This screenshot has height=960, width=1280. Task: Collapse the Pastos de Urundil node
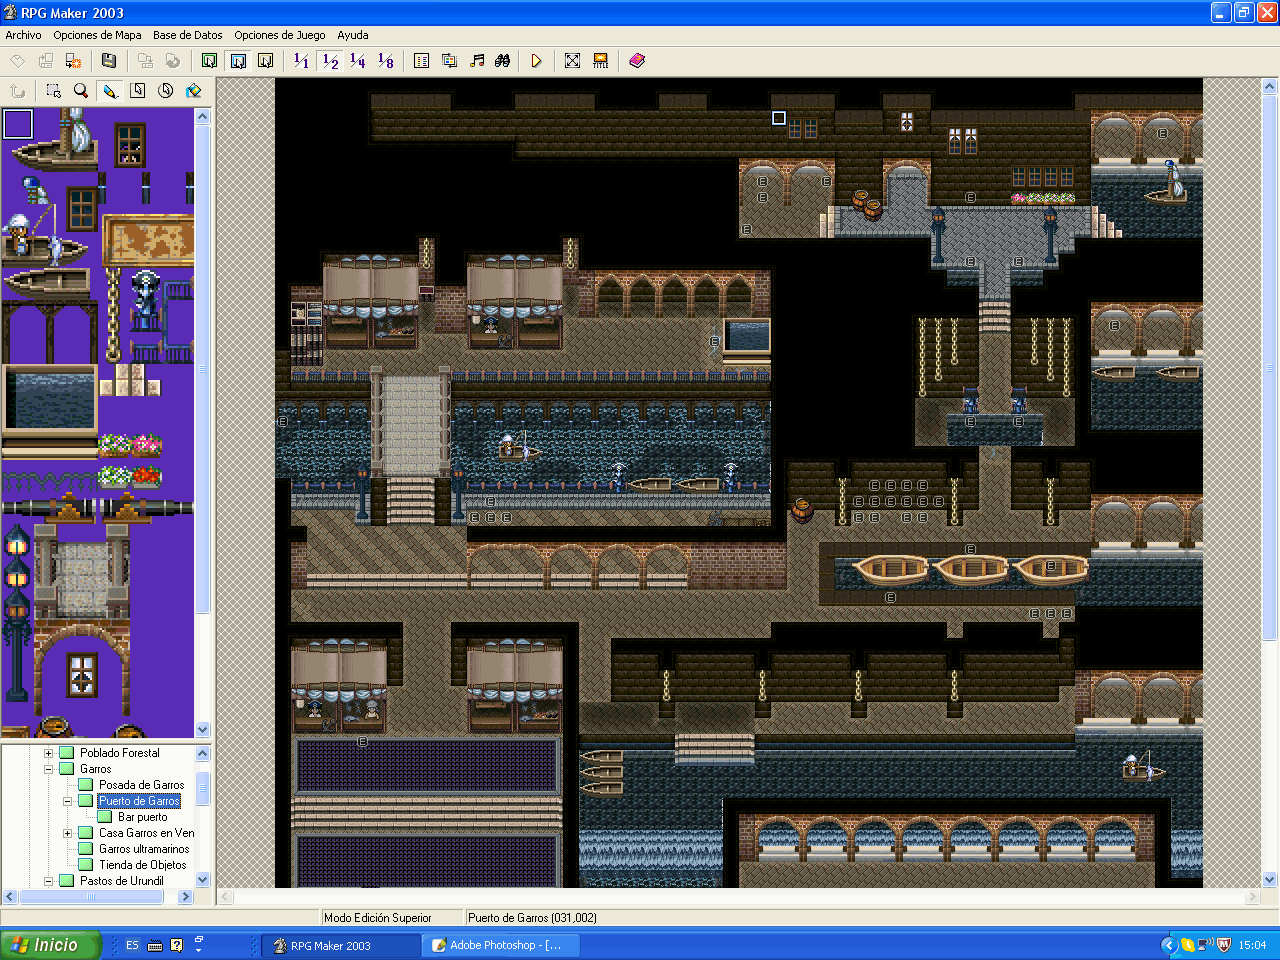tap(48, 881)
